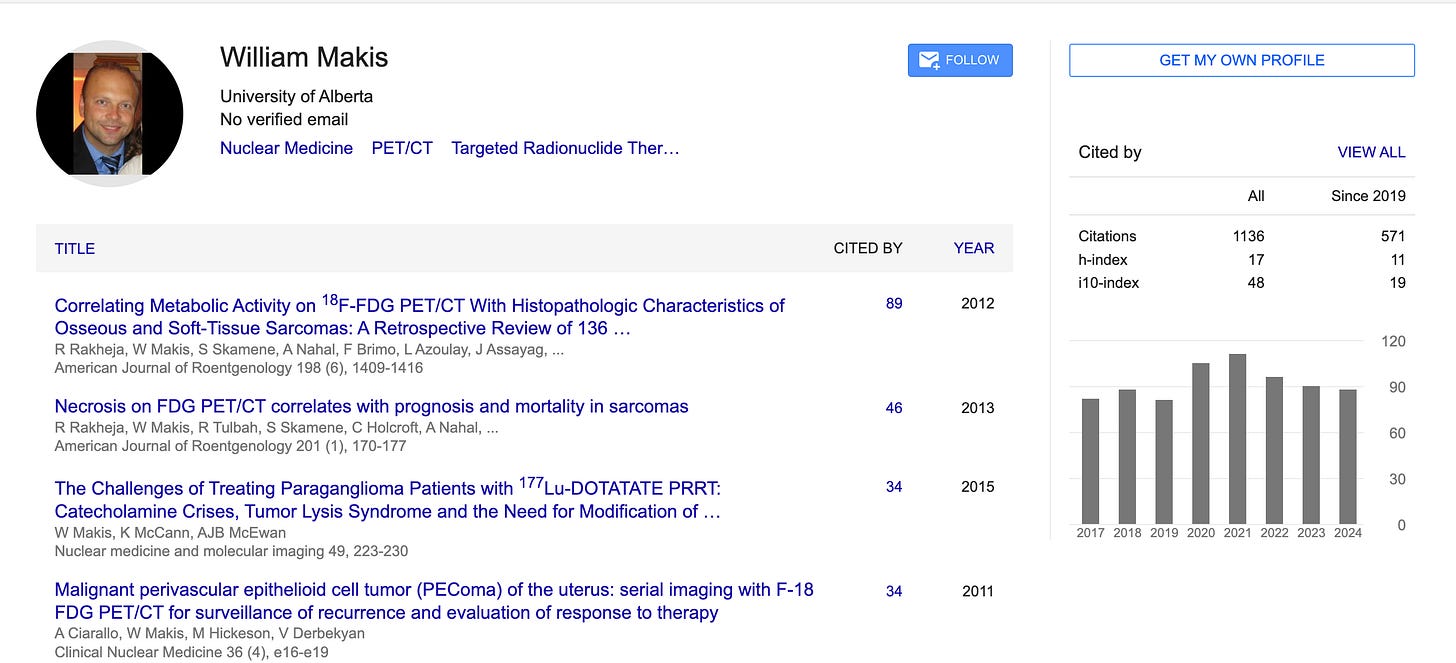Click h-index Since 2019 value 11
The image size is (1456, 663).
[1397, 259]
